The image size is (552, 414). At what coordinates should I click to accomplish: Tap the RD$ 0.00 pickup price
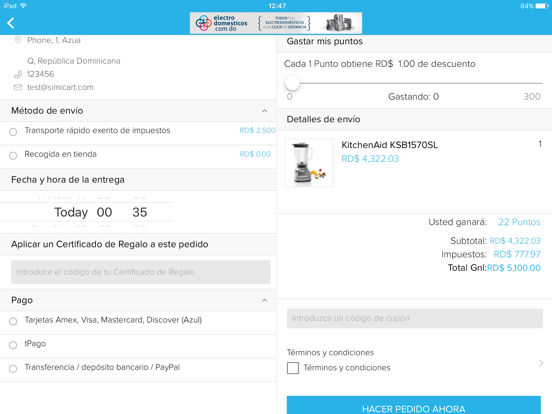255,154
